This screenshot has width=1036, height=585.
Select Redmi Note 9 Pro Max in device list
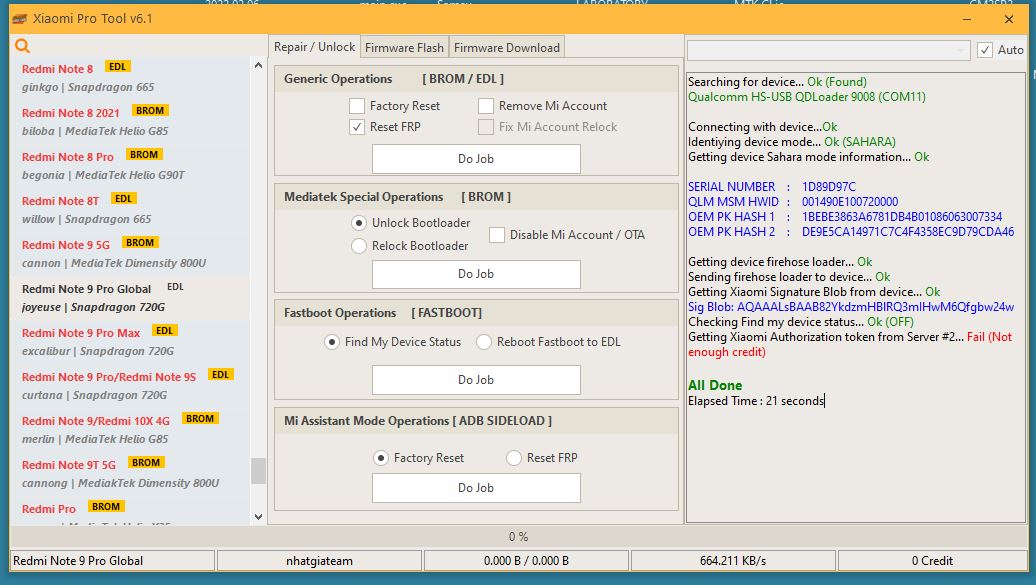tap(81, 333)
